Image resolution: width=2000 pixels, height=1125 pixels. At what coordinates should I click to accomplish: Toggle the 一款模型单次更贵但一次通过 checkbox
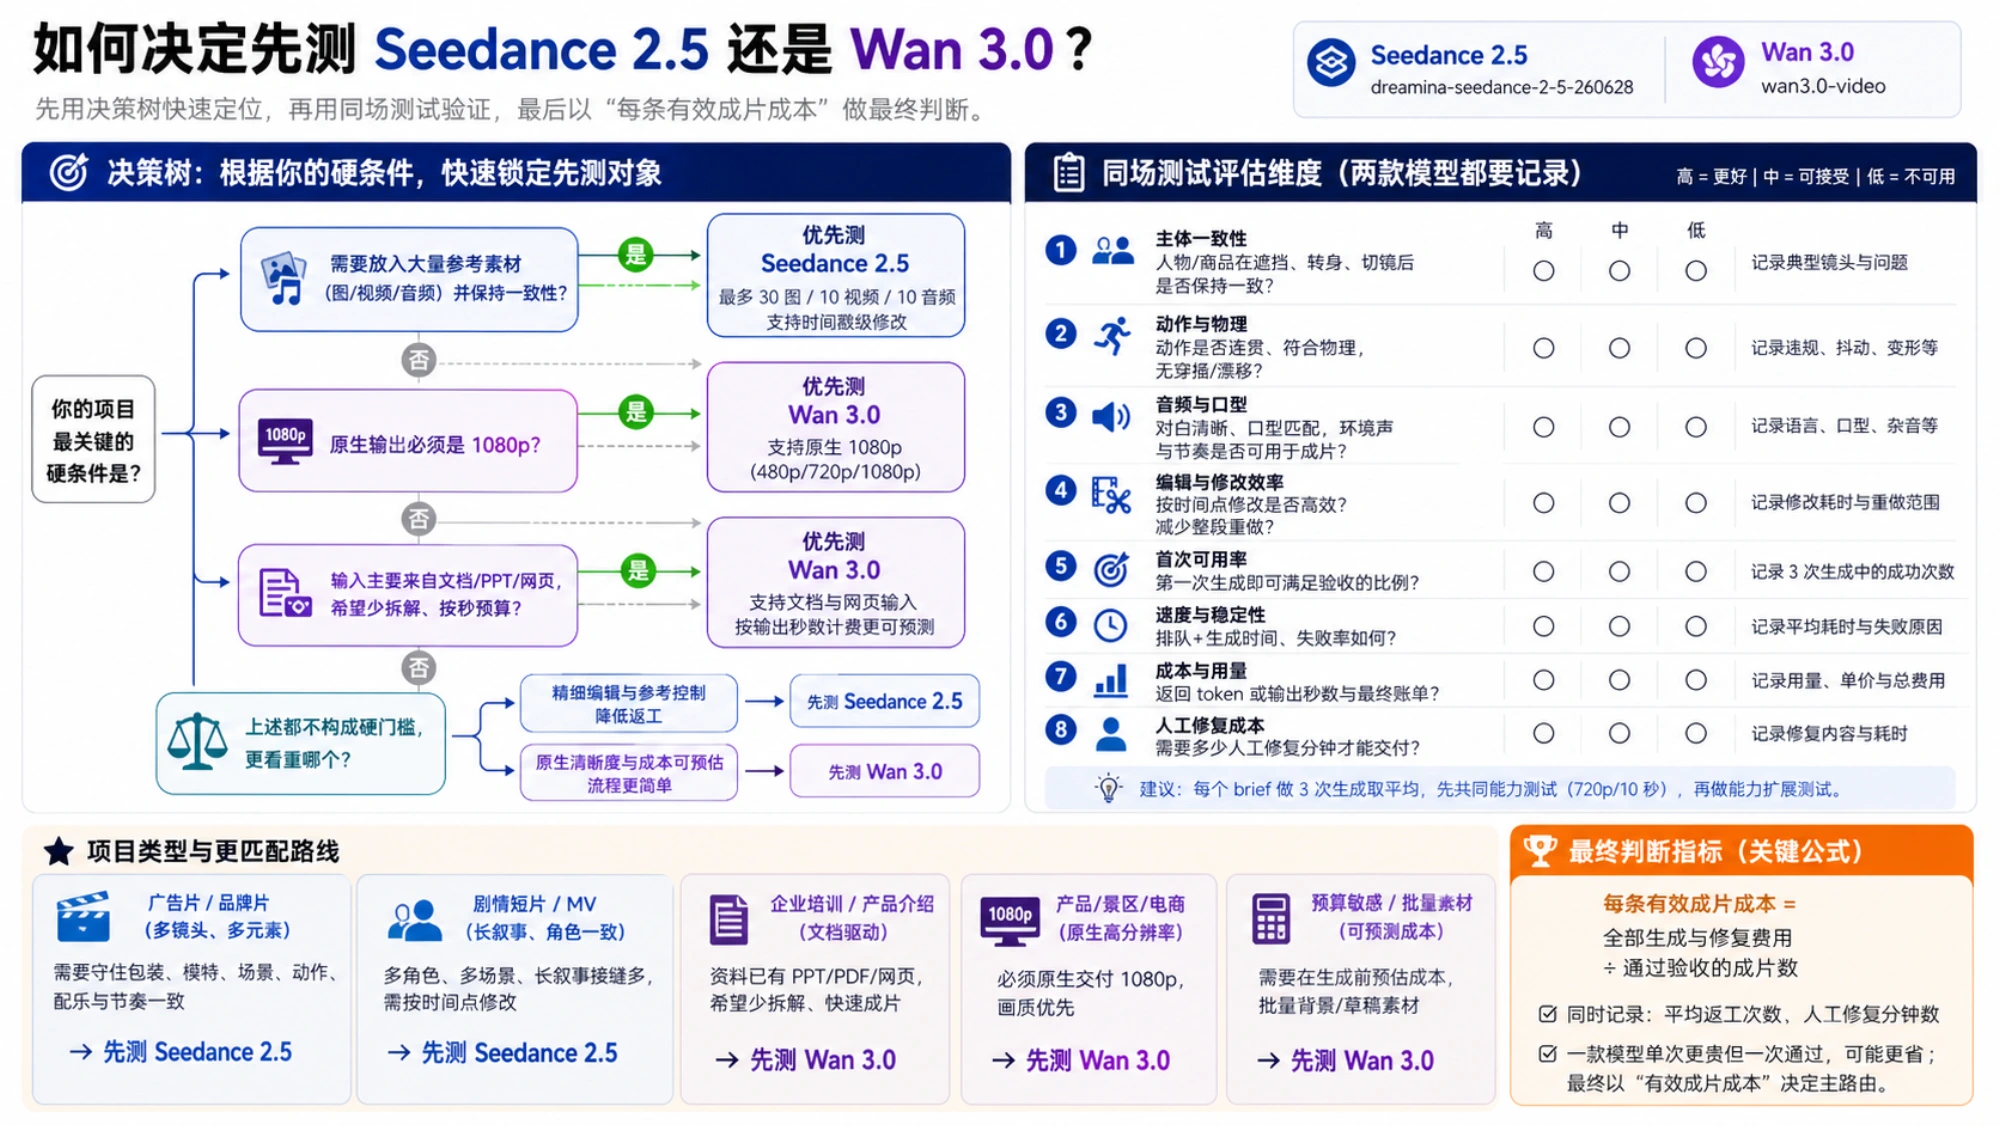tap(1548, 1053)
